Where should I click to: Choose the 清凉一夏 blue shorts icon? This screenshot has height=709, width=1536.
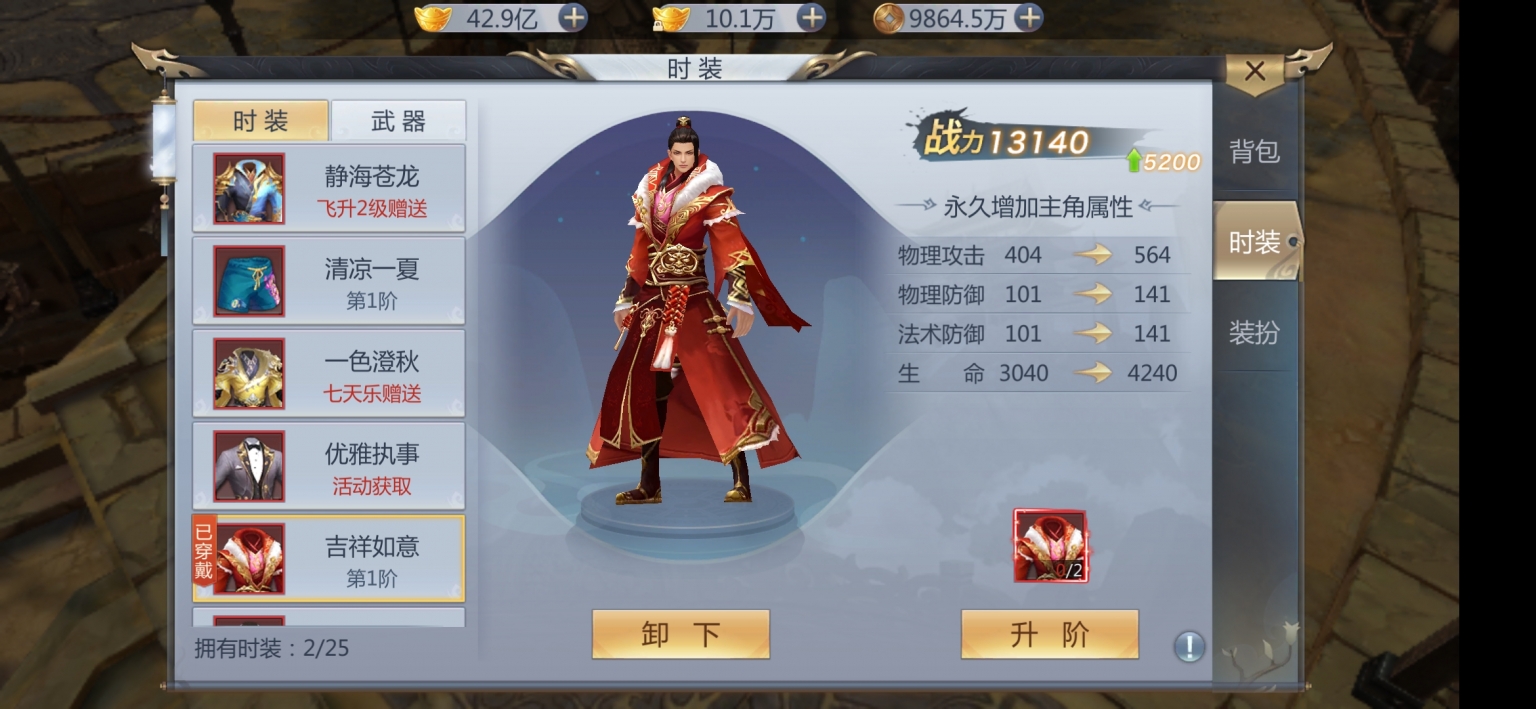[x=249, y=281]
